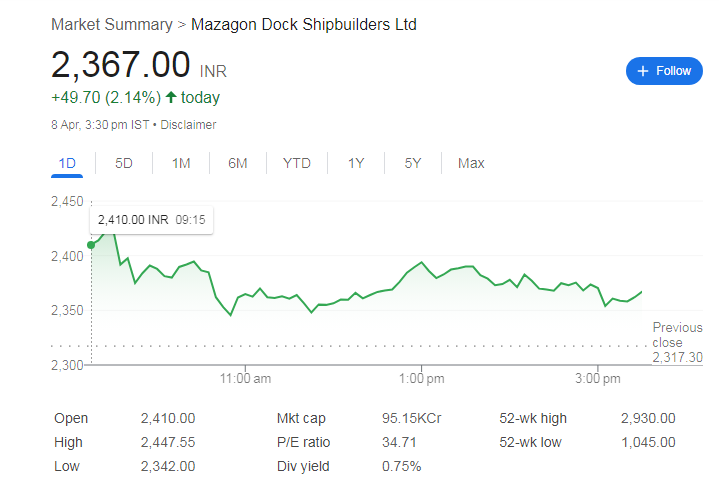Switch to the 1Y chart tab

pyautogui.click(x=356, y=163)
